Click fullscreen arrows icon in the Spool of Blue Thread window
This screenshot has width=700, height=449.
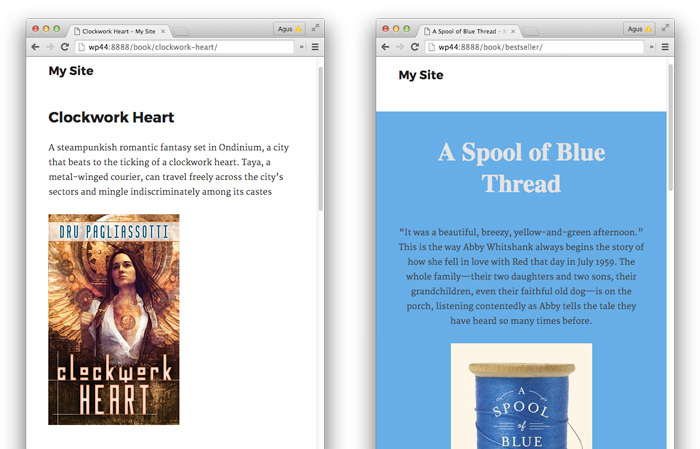coord(665,28)
